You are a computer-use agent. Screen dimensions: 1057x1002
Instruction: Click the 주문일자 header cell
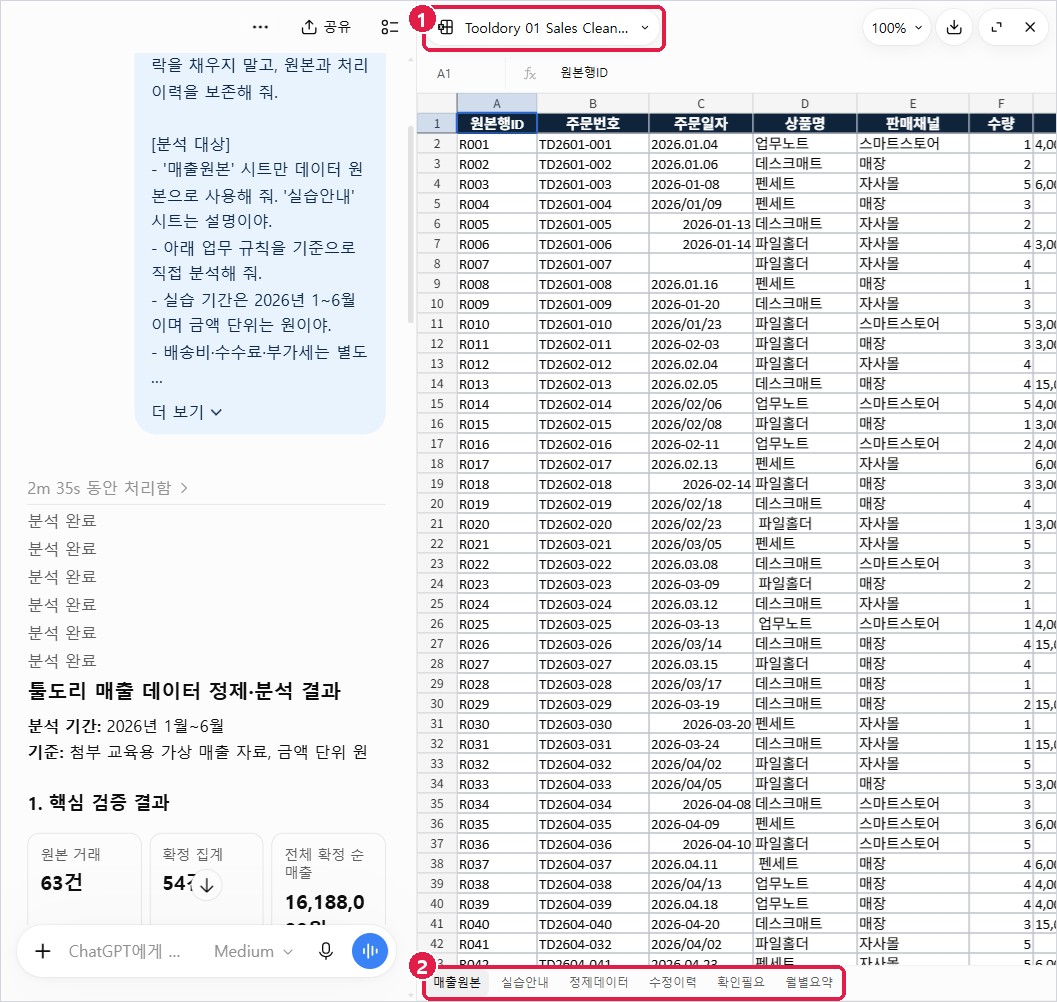point(701,123)
